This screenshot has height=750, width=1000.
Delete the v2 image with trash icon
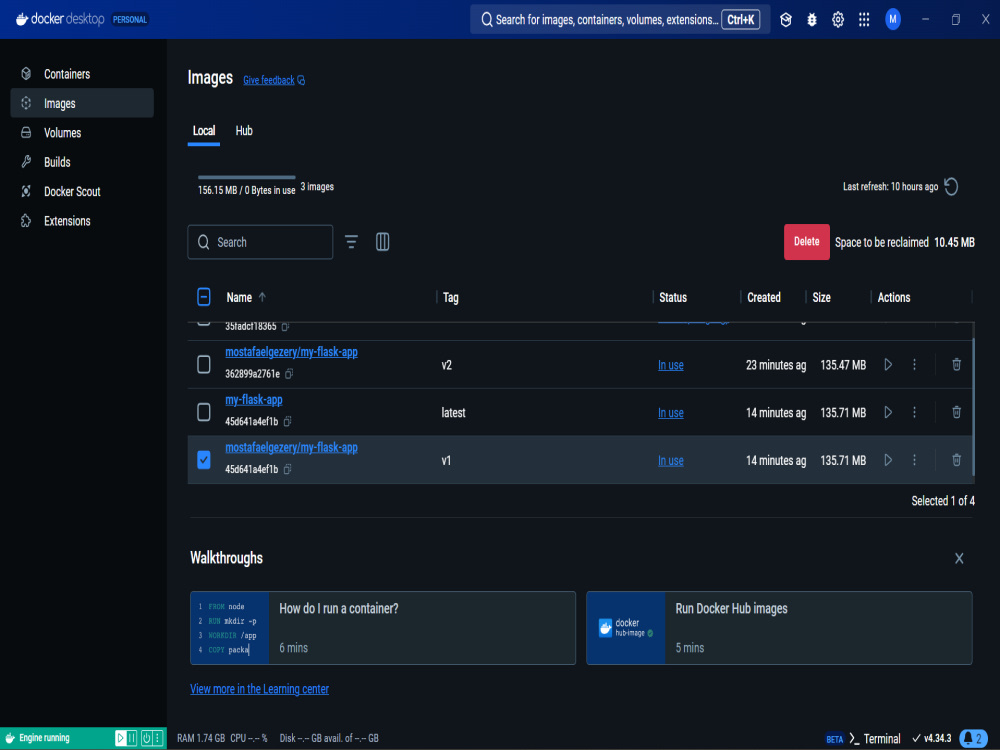957,364
